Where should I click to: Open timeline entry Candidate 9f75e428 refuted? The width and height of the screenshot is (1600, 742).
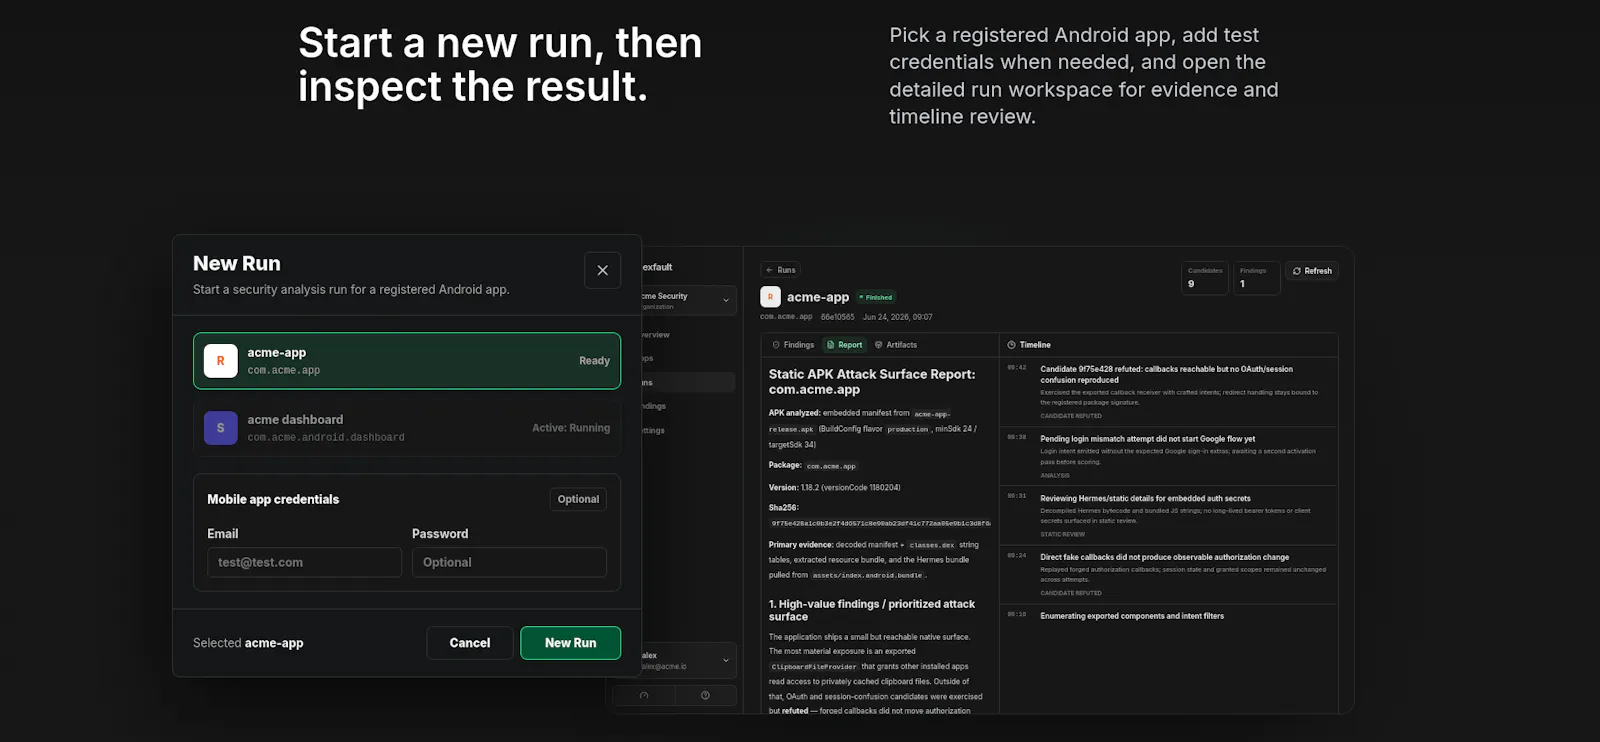(x=1169, y=392)
